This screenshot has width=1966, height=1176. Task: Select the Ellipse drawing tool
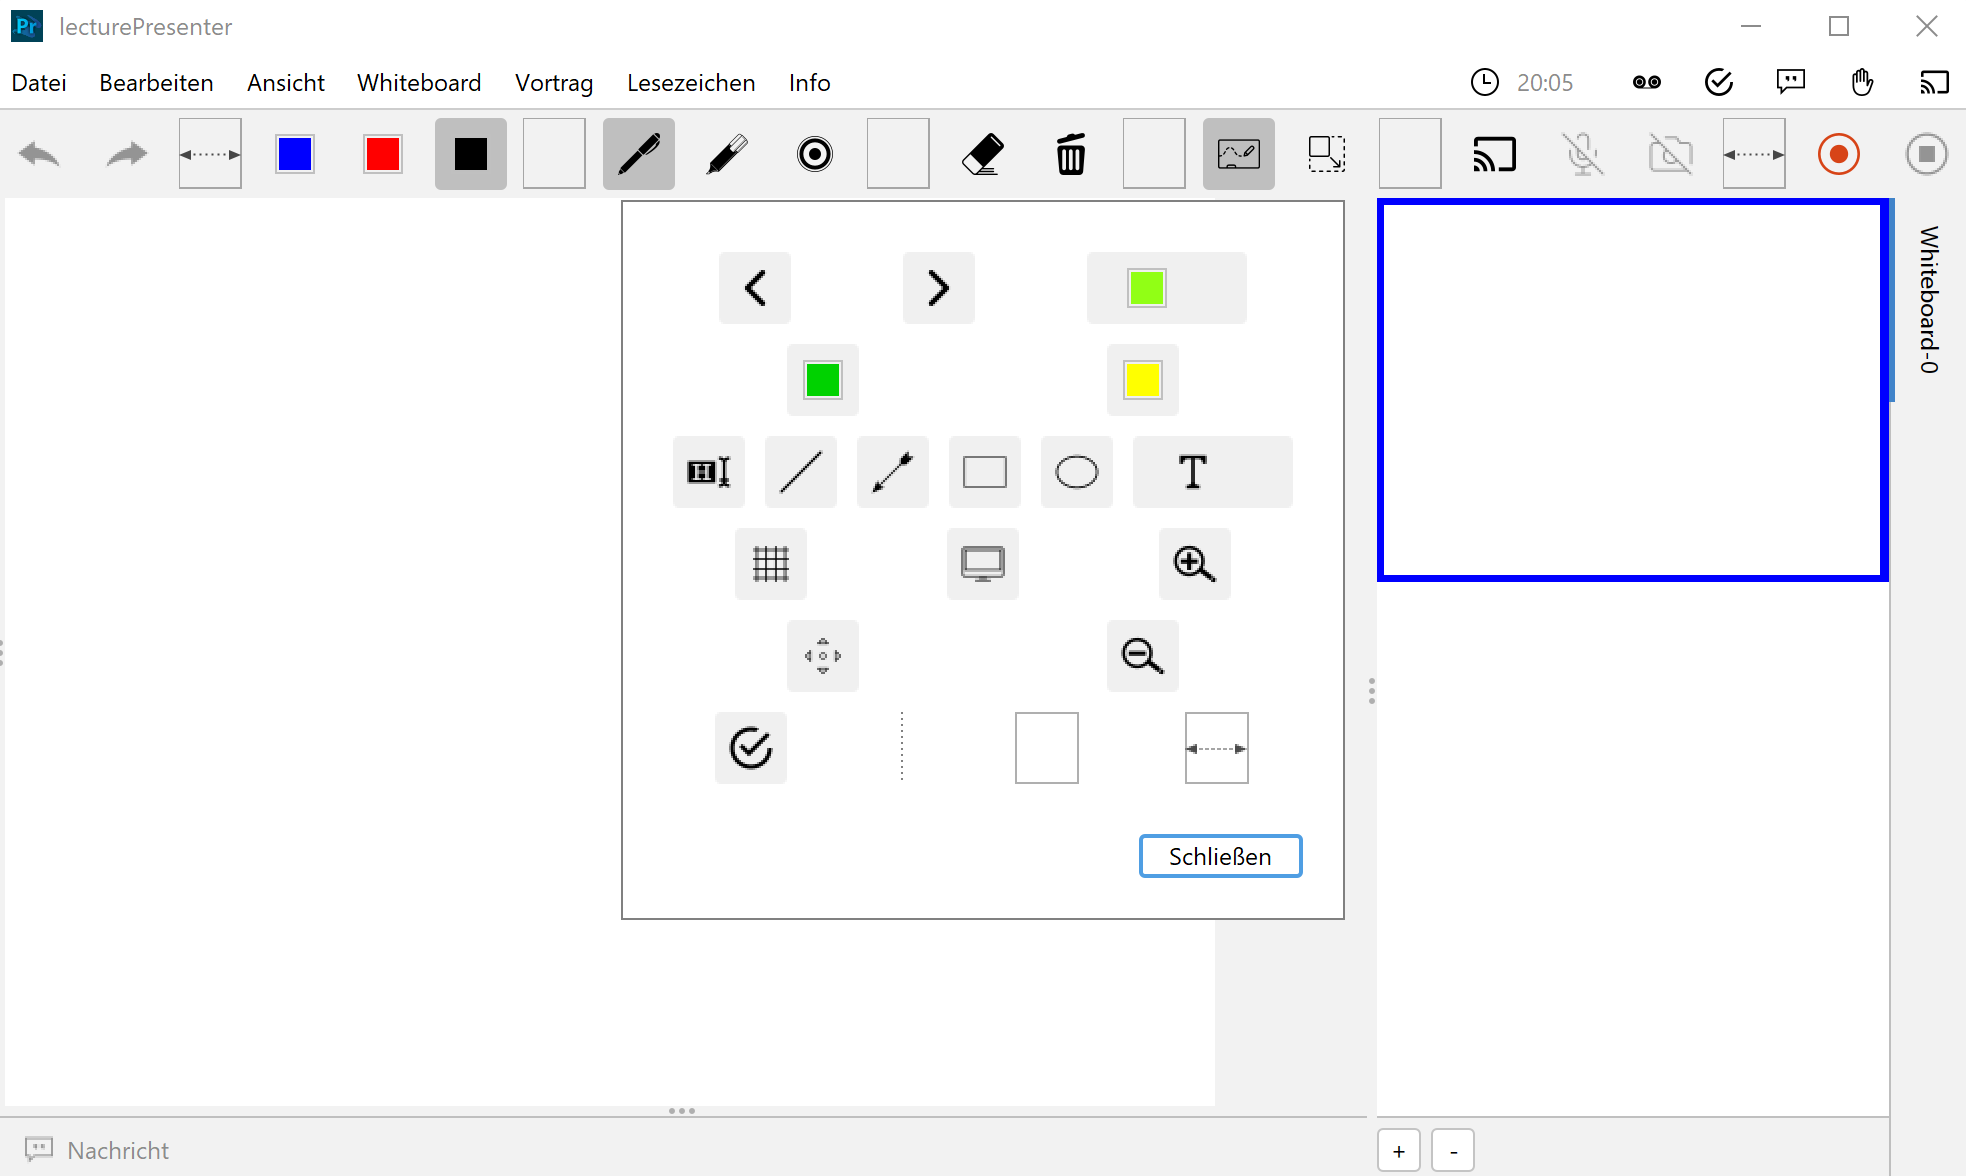click(1076, 471)
